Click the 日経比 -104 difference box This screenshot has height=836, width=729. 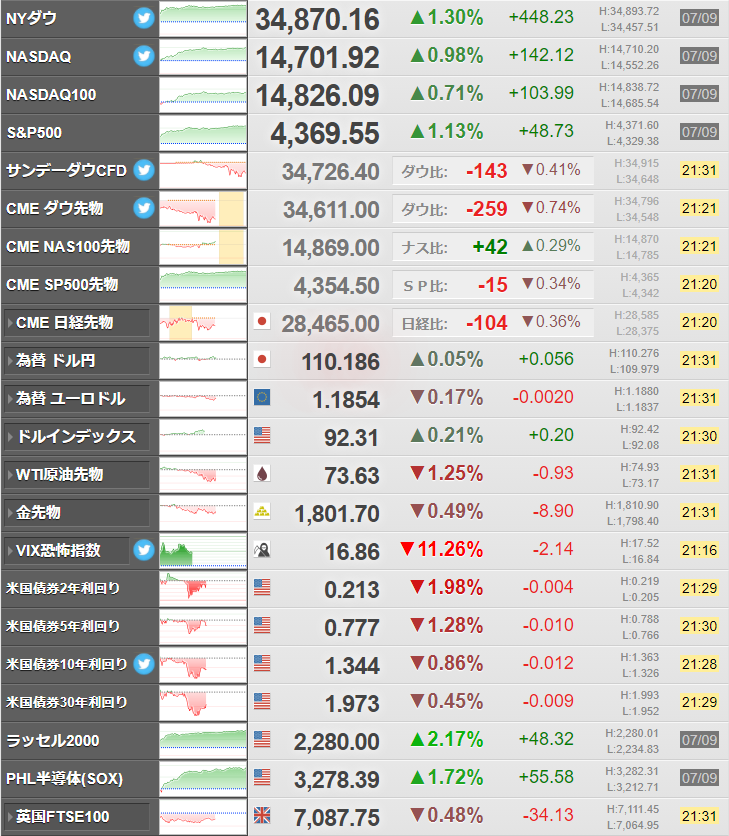click(493, 323)
